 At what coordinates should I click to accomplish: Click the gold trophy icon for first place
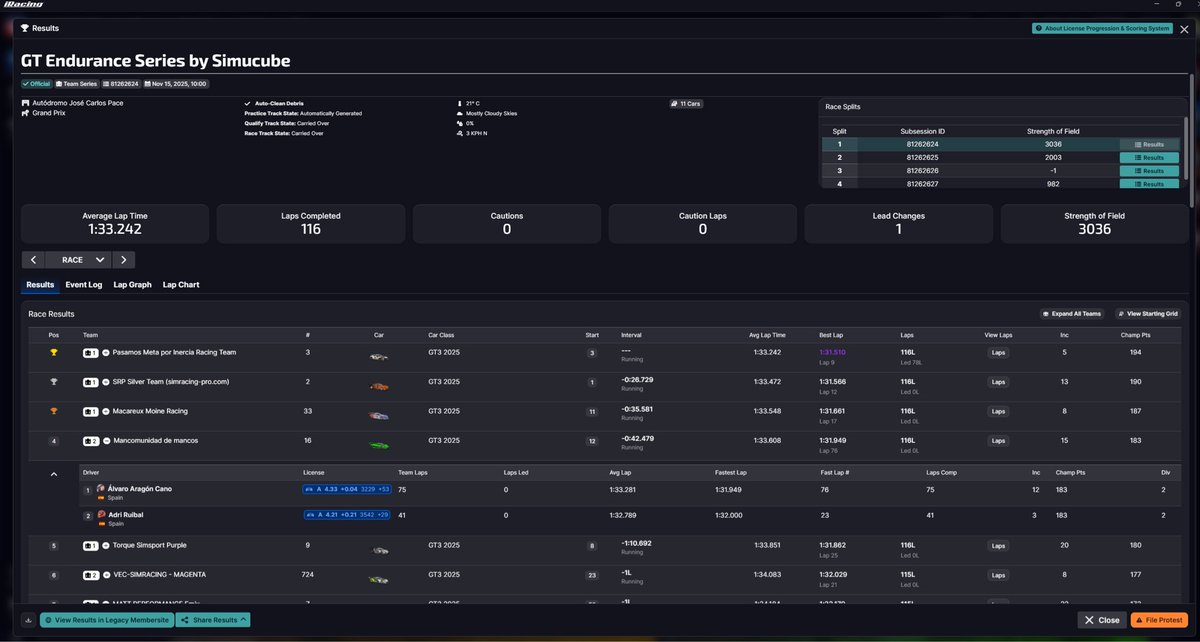pyautogui.click(x=54, y=353)
